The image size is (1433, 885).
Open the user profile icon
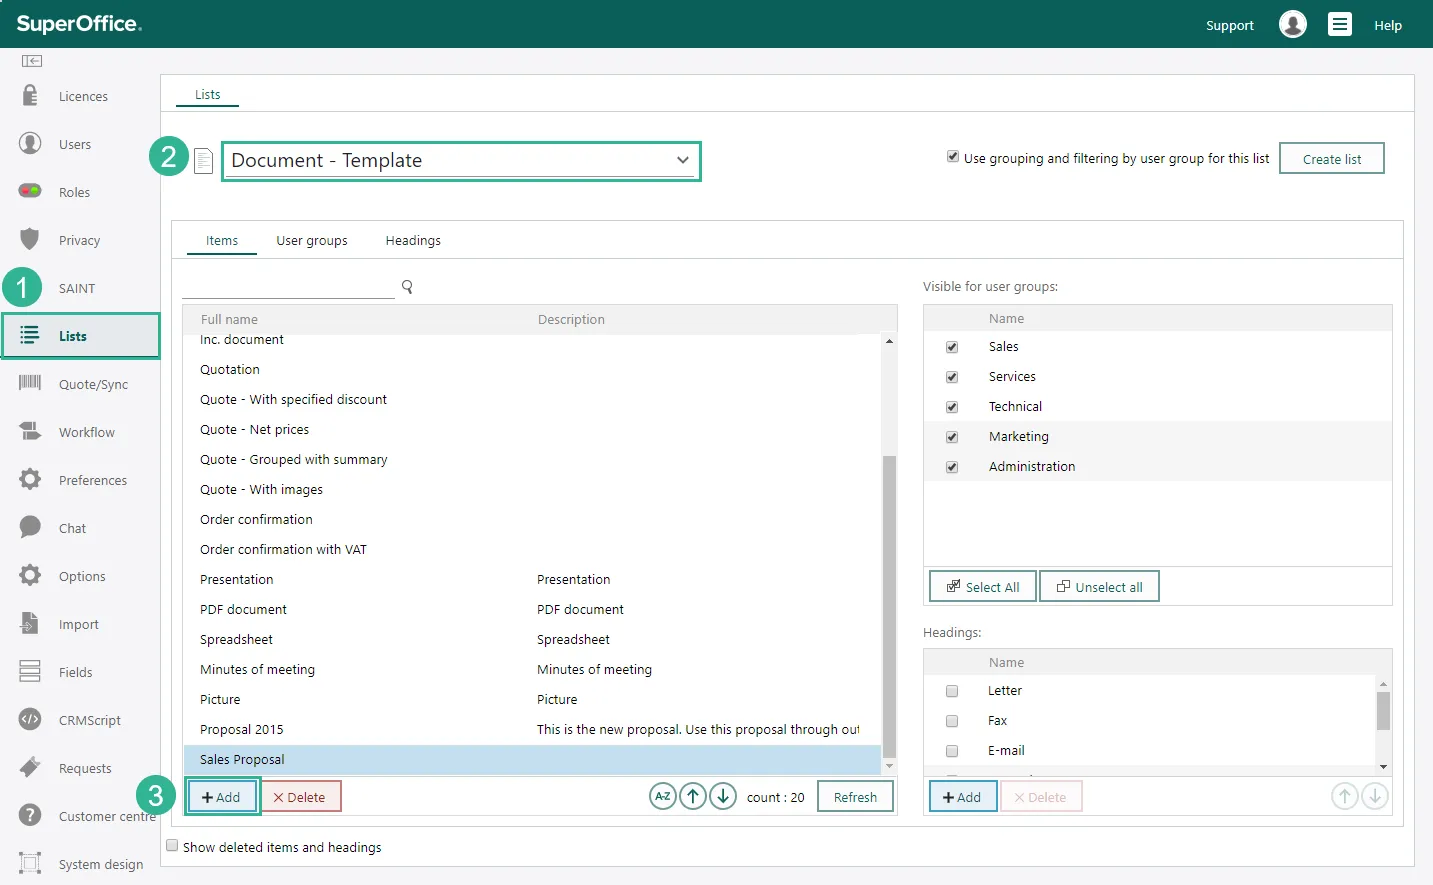(x=1292, y=24)
